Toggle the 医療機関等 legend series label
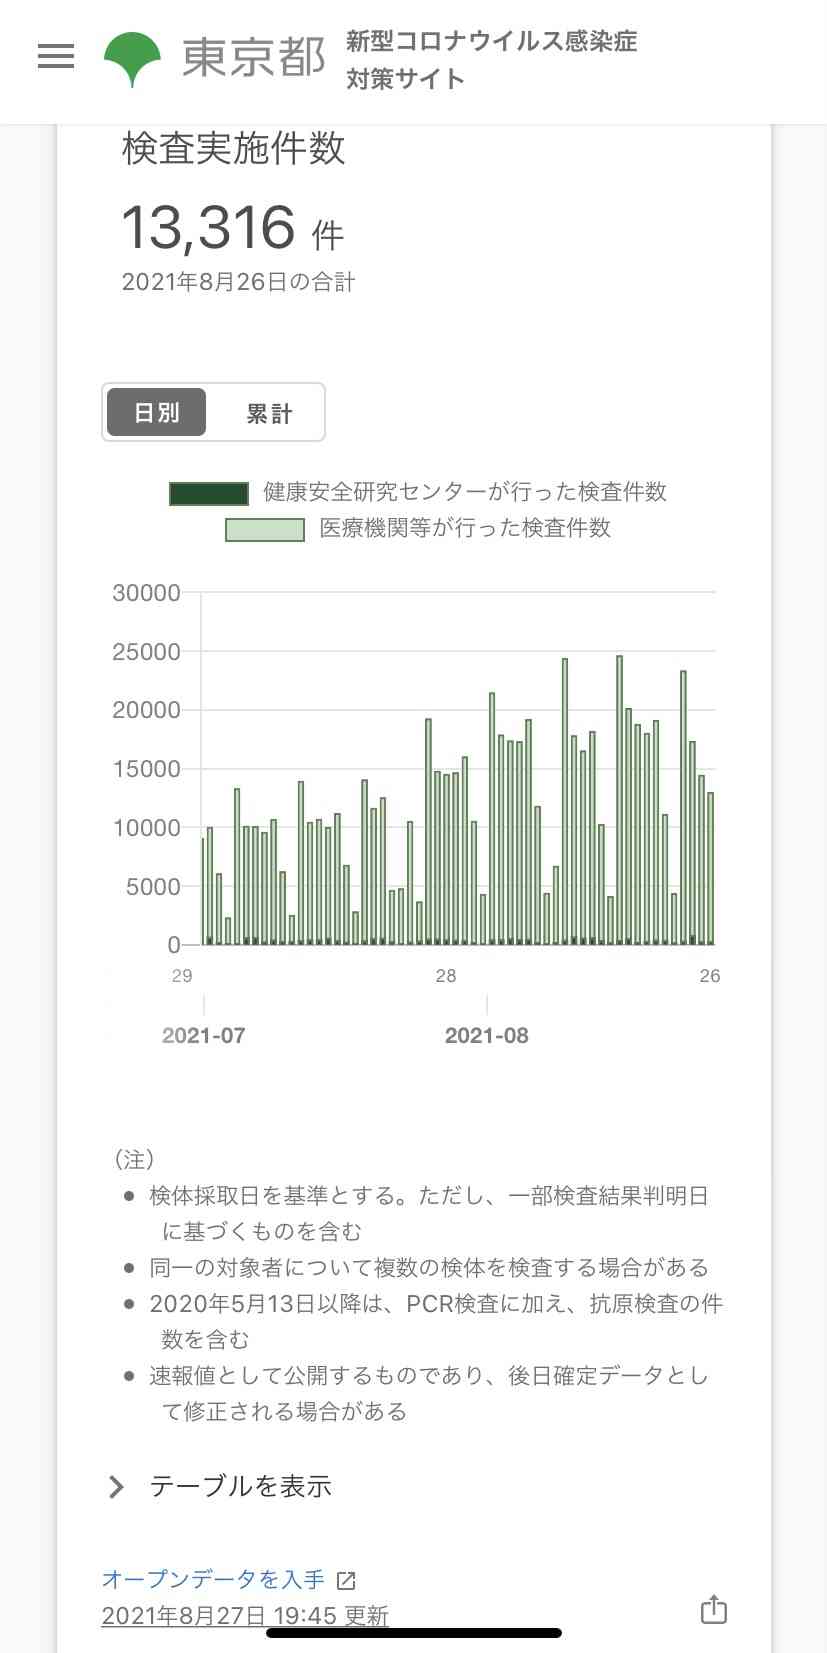The height and width of the screenshot is (1653, 827). pyautogui.click(x=464, y=528)
